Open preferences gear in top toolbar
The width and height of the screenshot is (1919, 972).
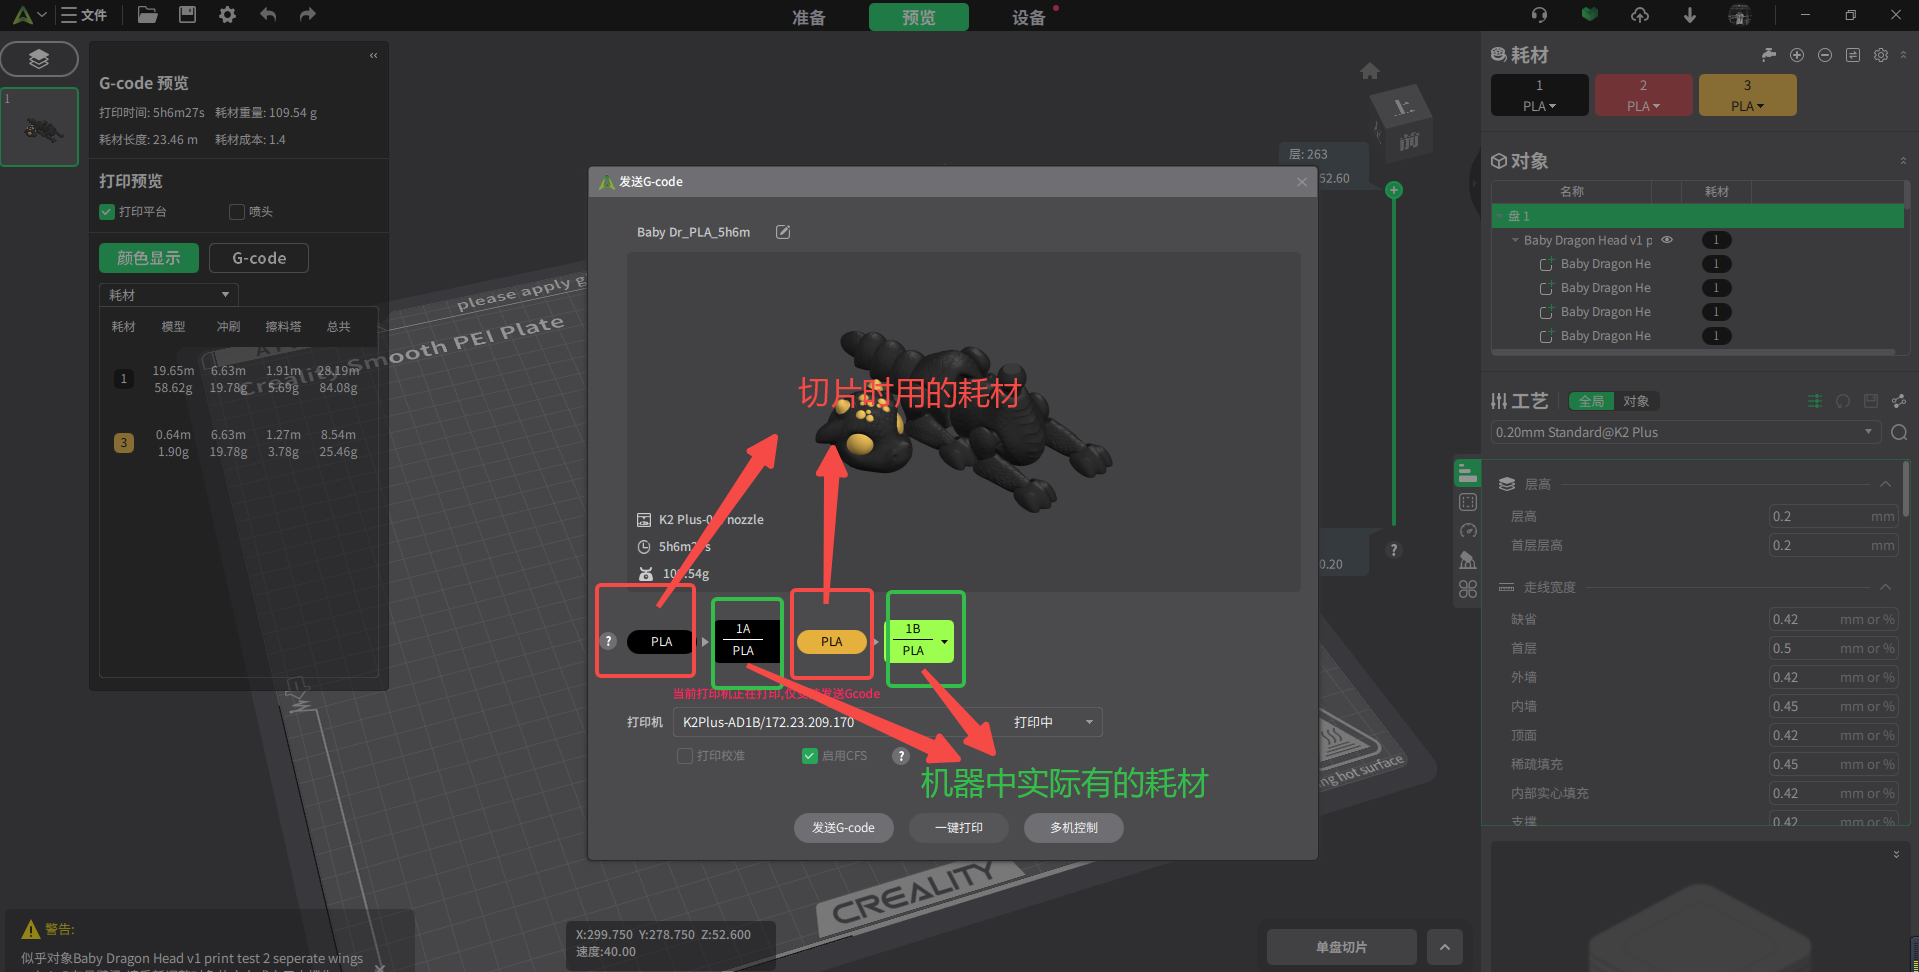pyautogui.click(x=227, y=15)
